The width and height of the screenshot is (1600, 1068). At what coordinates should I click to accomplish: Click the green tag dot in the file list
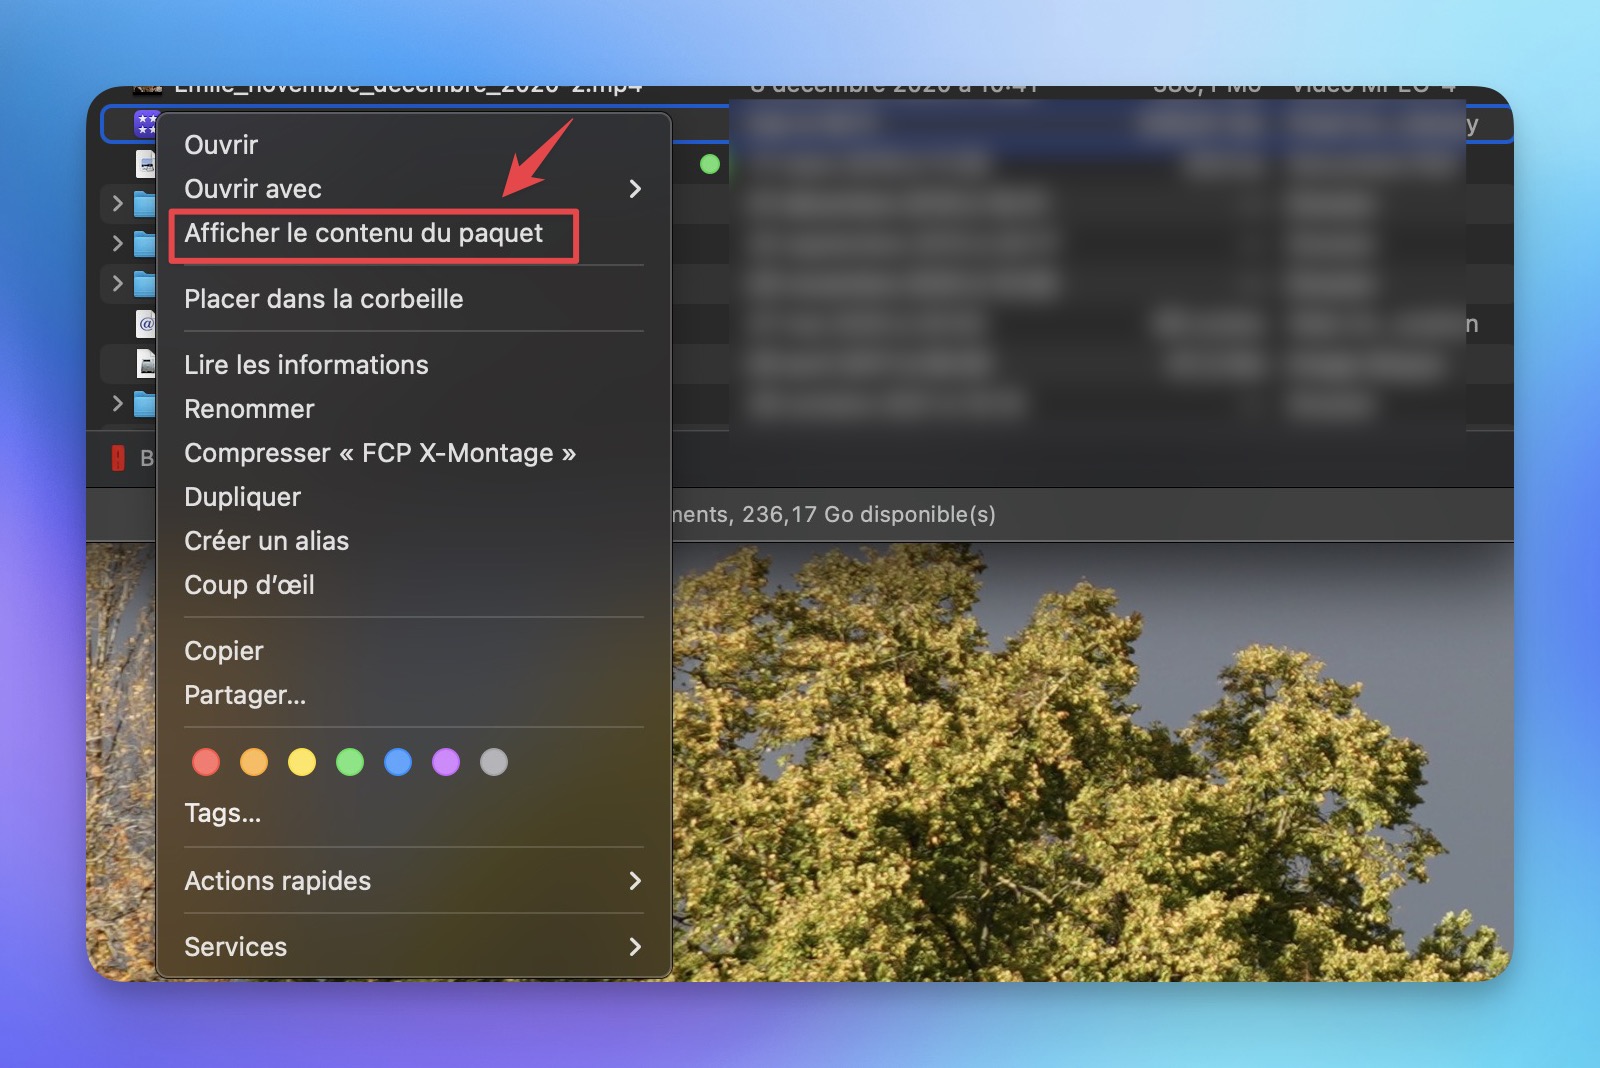[710, 164]
